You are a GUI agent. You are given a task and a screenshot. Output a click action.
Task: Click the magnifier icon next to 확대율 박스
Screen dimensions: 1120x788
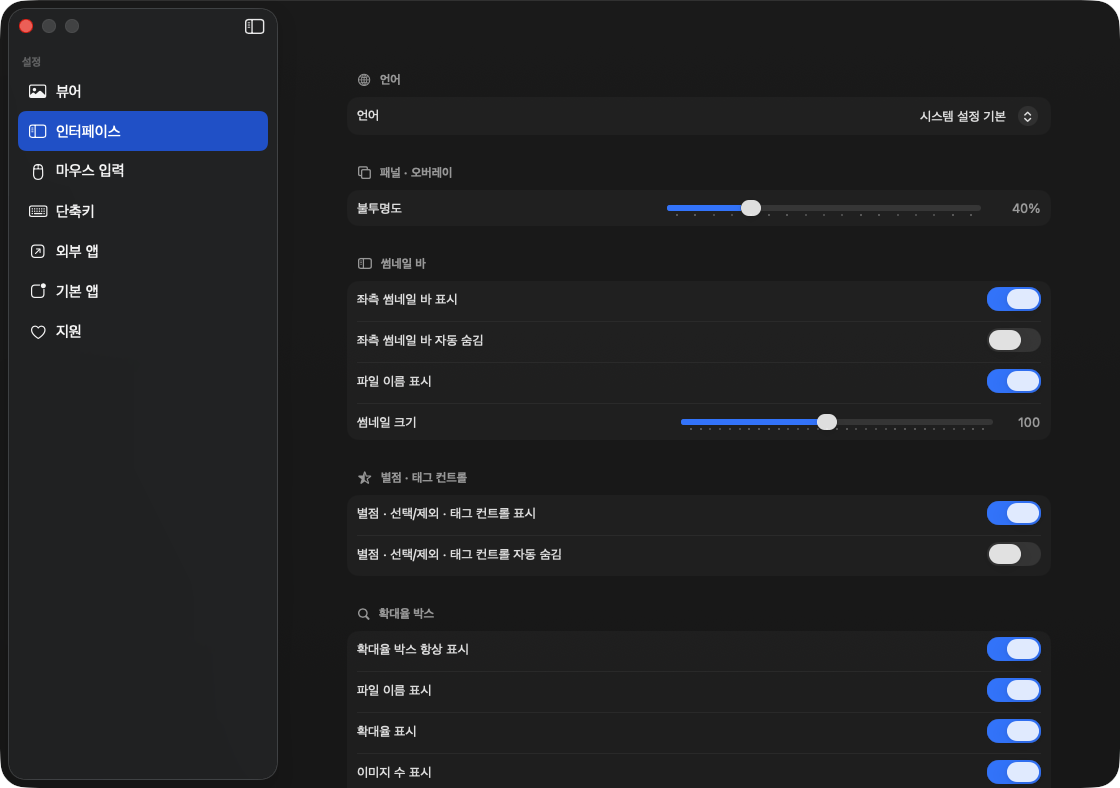tap(364, 614)
